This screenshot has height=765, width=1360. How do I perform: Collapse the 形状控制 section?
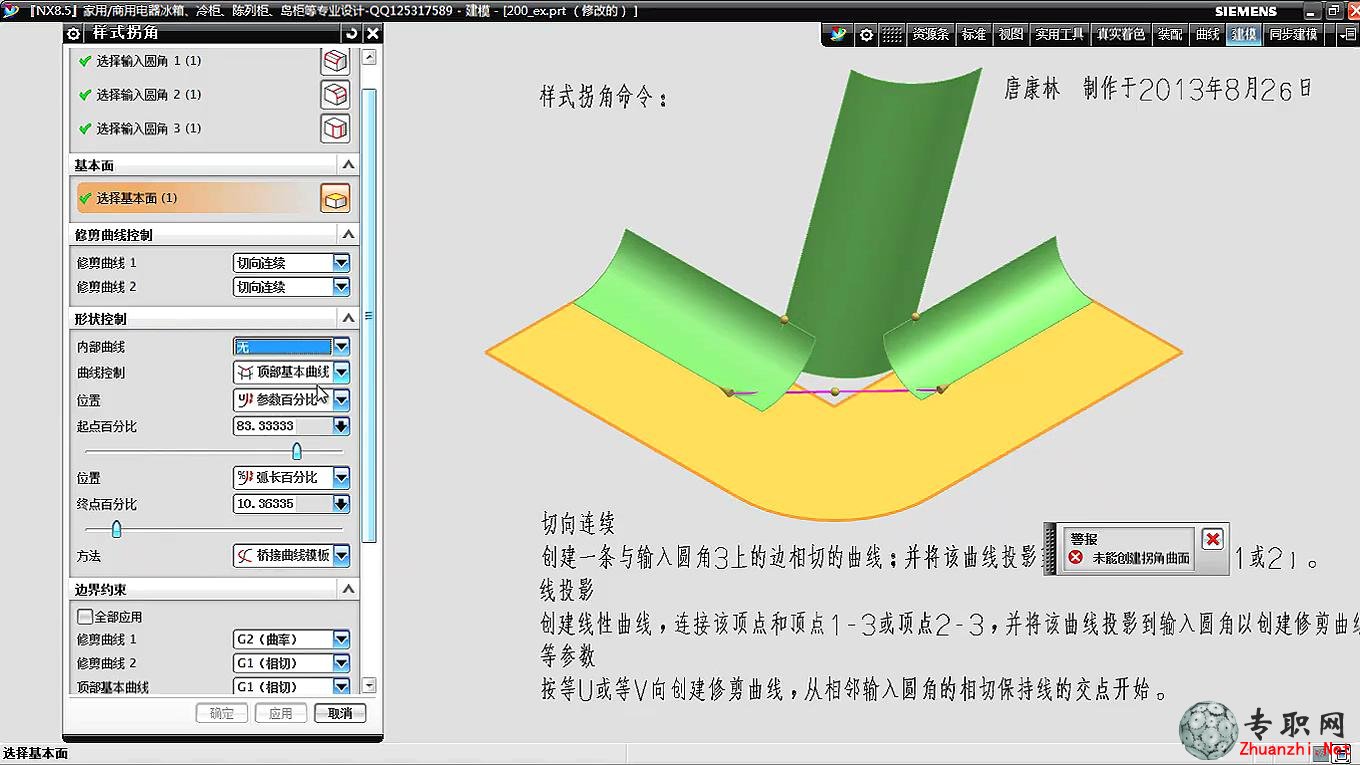(x=348, y=318)
